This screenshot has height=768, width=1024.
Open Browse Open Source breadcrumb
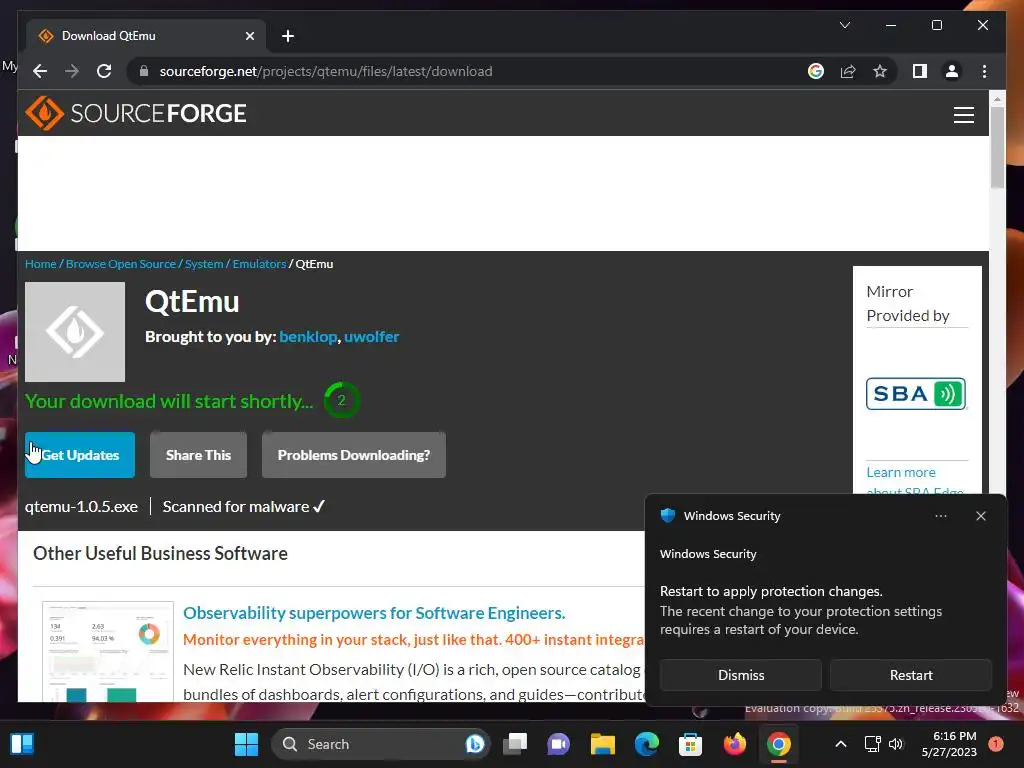(x=121, y=264)
